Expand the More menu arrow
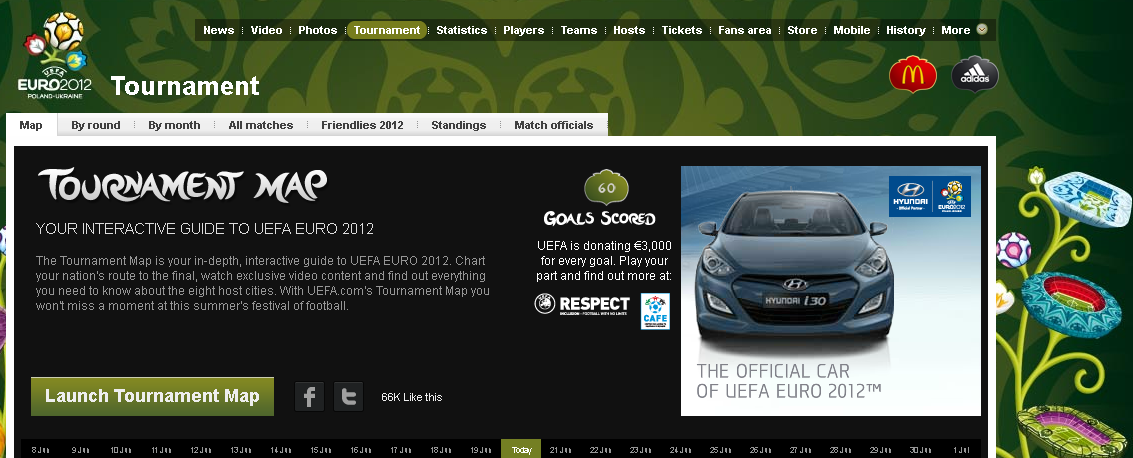The image size is (1133, 458). [x=982, y=30]
